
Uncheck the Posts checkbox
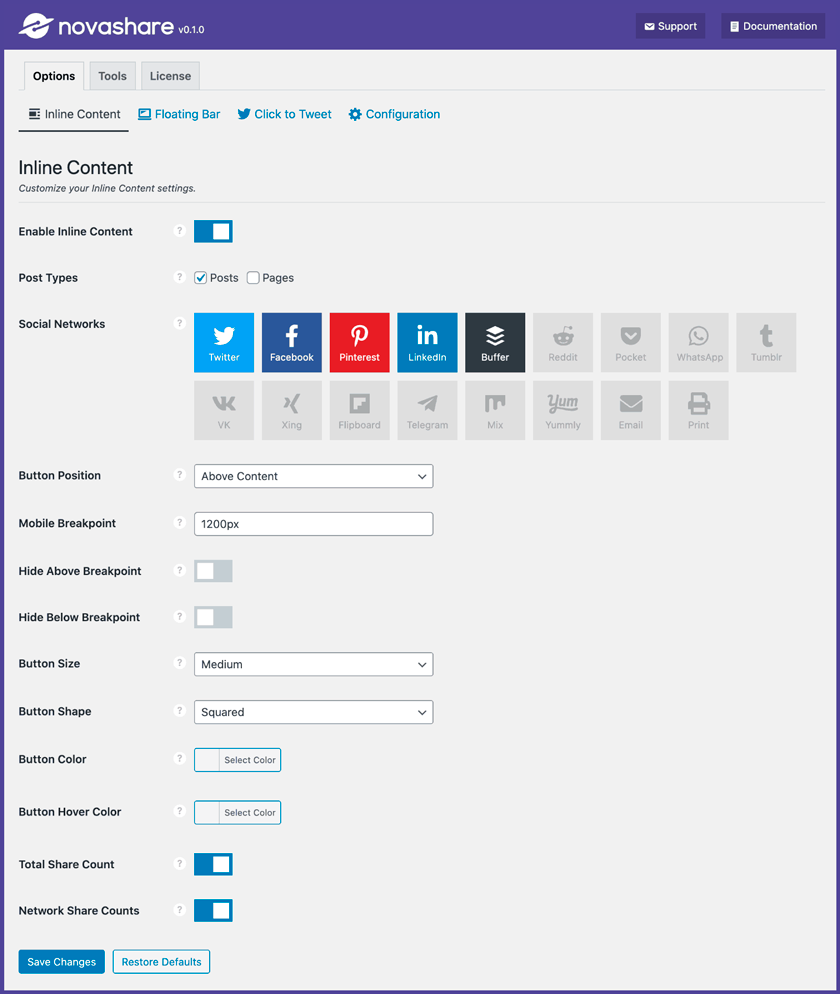(x=200, y=278)
